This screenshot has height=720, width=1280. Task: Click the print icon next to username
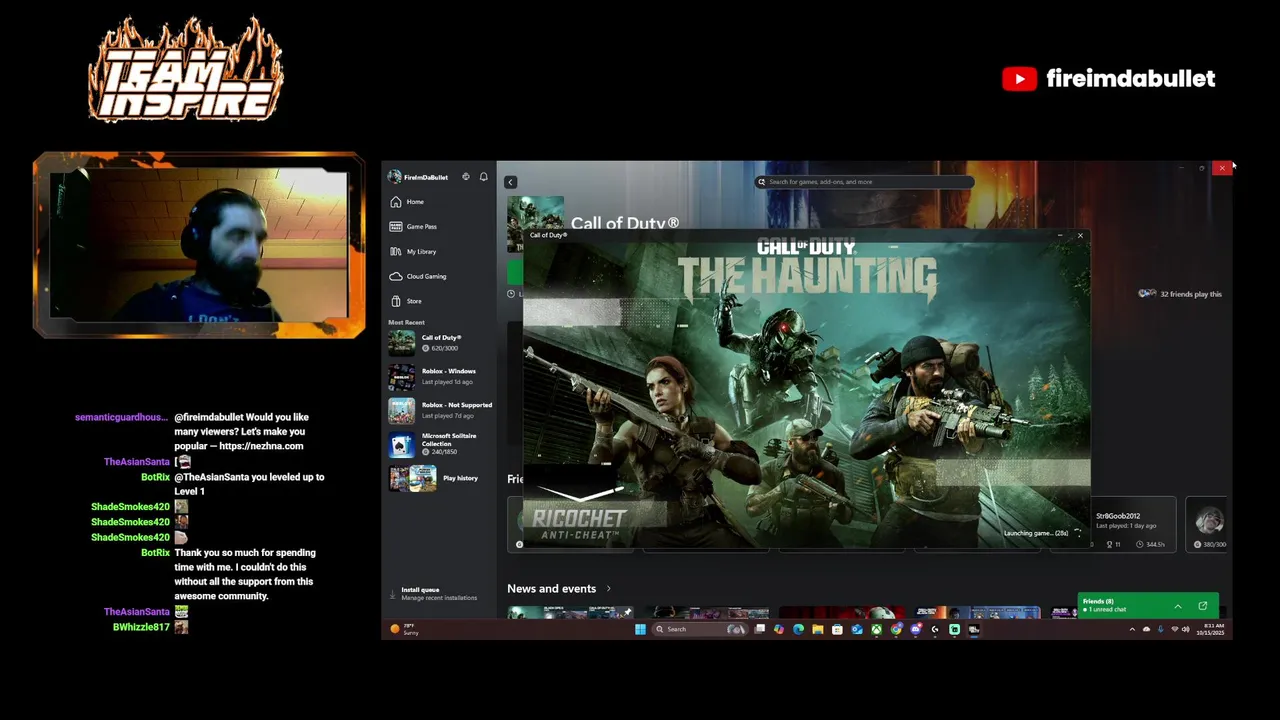(x=466, y=177)
